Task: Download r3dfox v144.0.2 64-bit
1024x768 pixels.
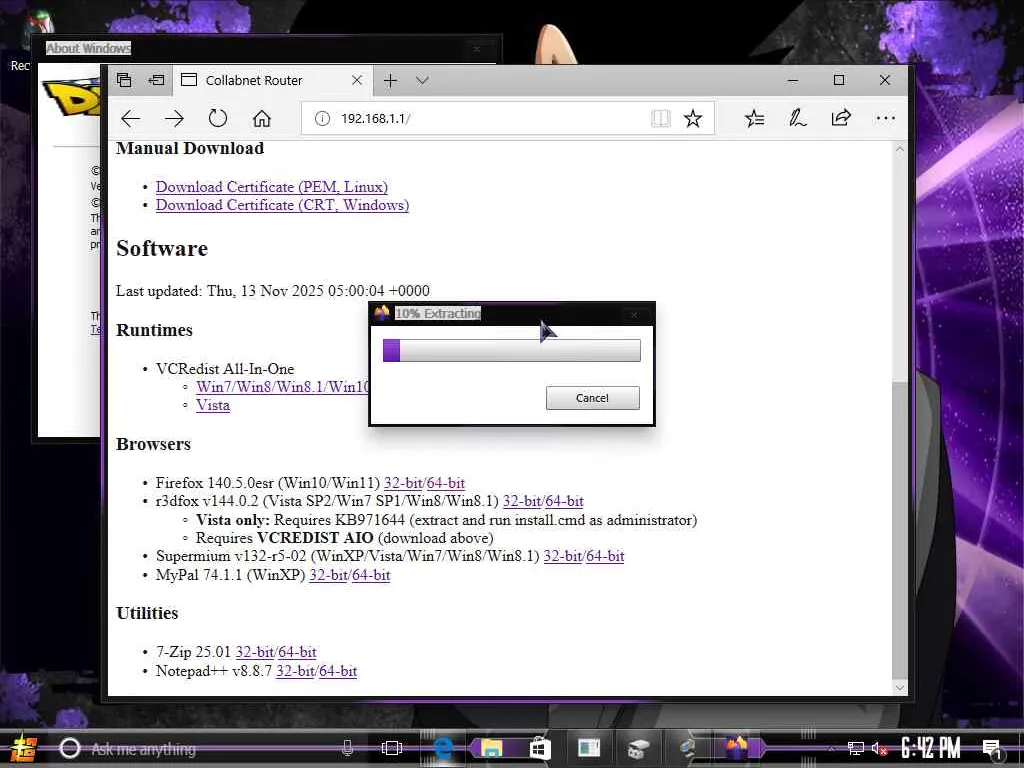Action: (564, 501)
